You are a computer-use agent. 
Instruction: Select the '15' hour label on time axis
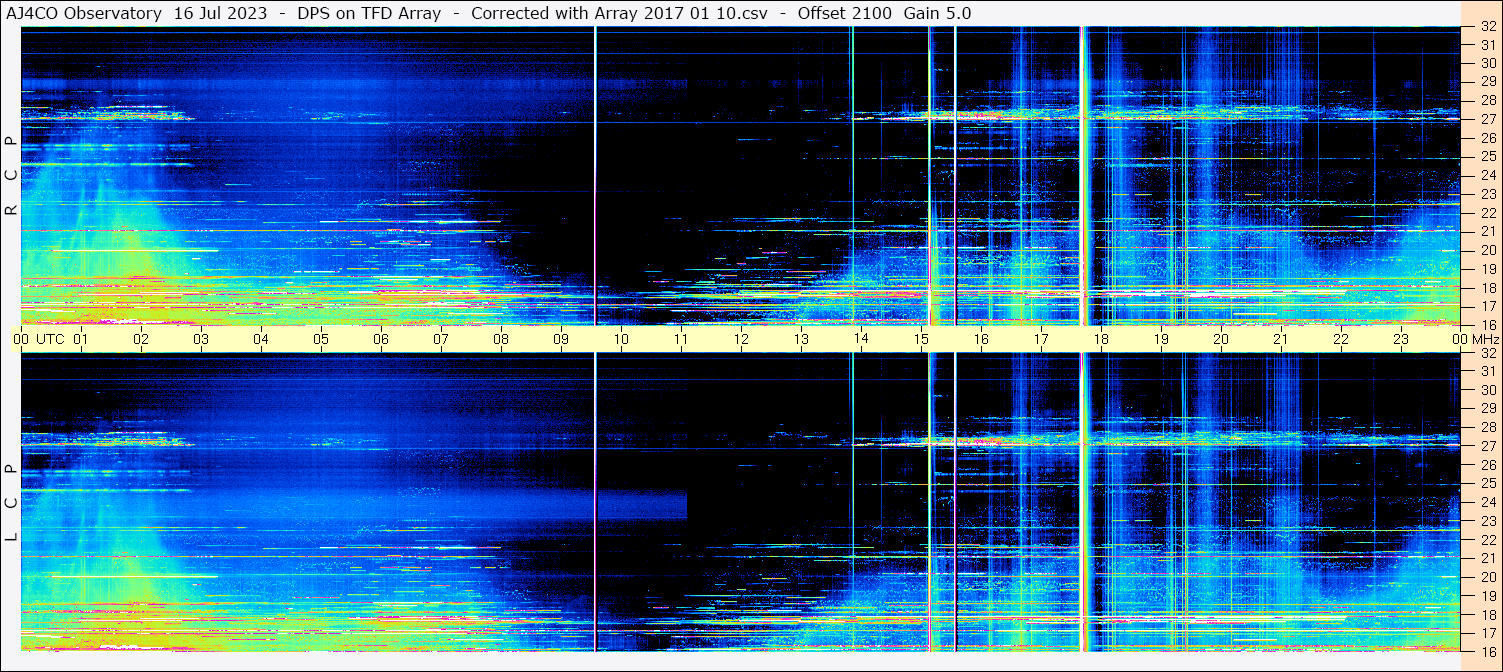(x=921, y=339)
